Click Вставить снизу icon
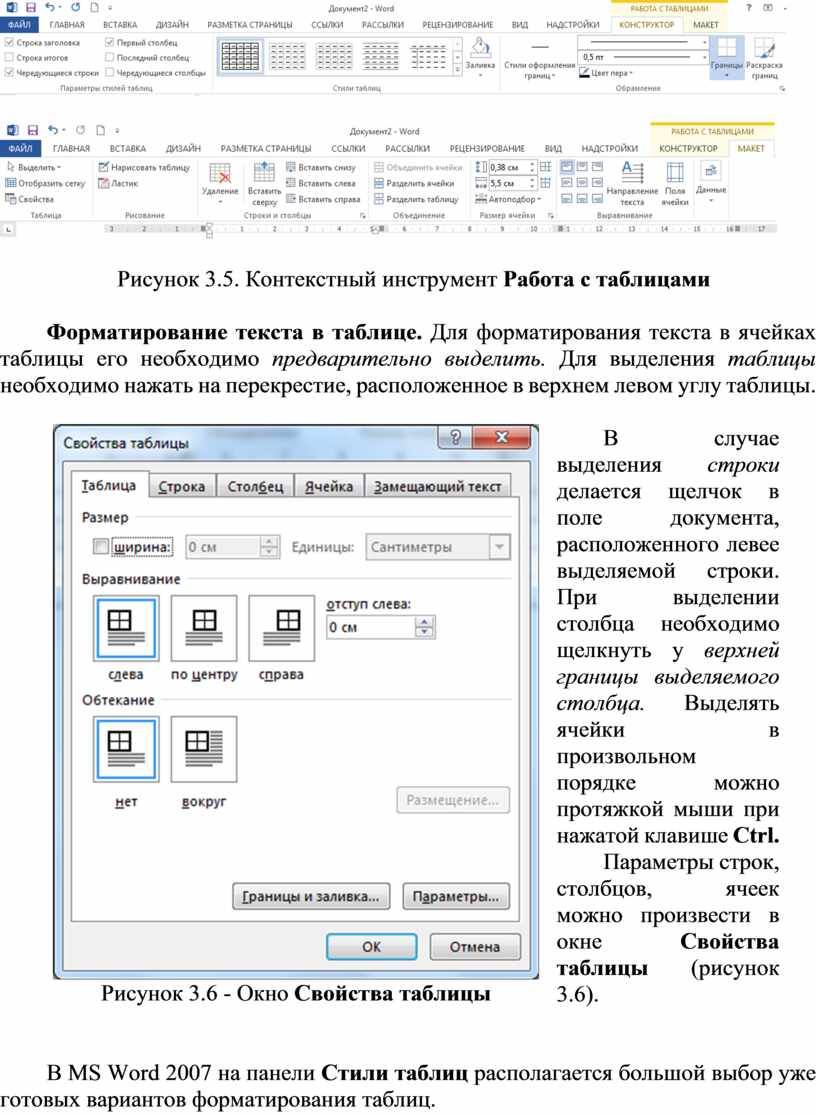 [291, 167]
